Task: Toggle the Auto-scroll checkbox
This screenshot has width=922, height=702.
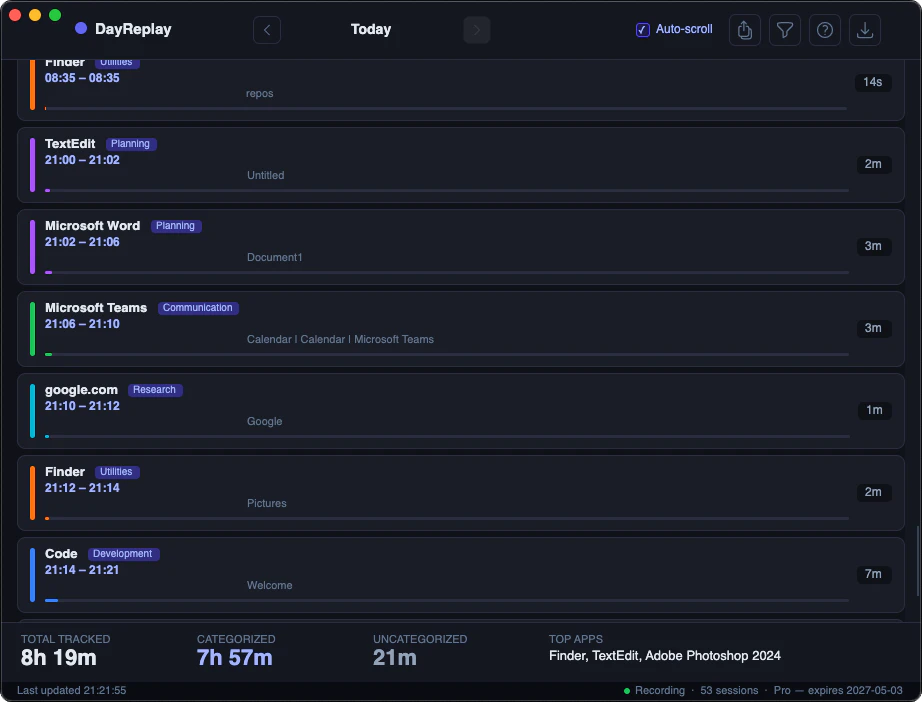Action: coord(643,29)
